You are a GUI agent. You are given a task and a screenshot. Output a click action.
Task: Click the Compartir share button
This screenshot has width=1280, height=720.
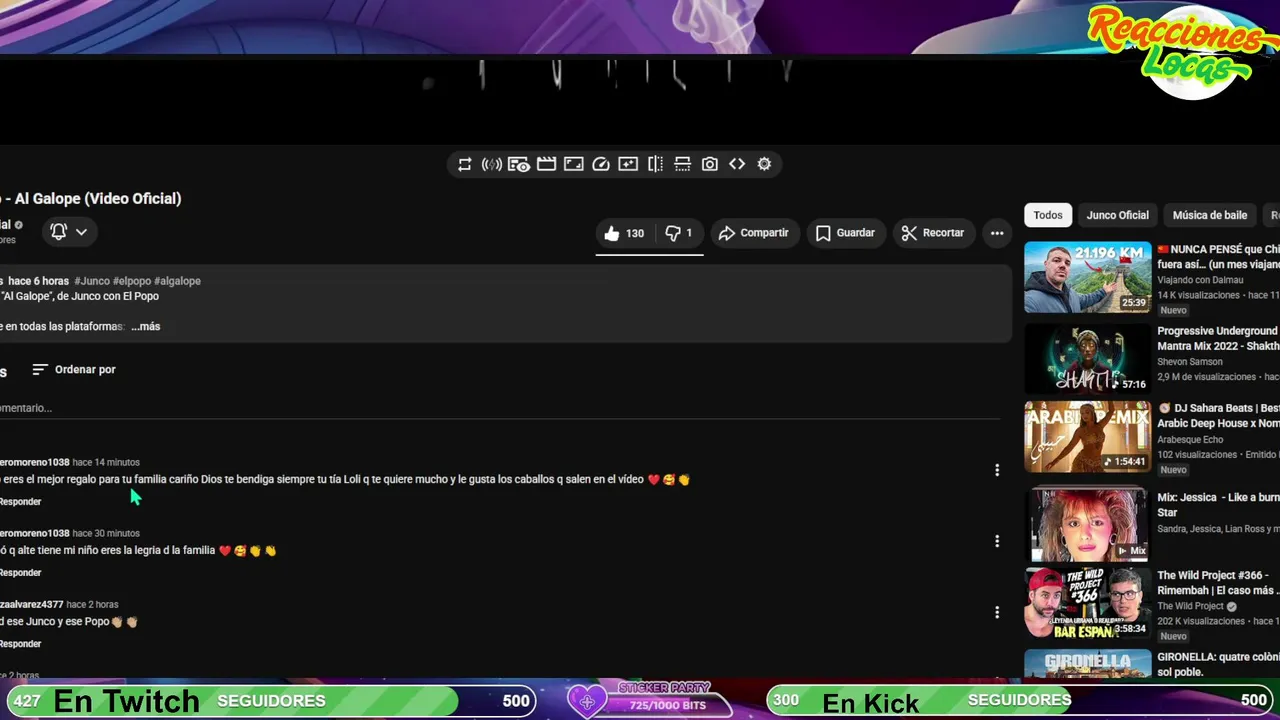pyautogui.click(x=755, y=233)
